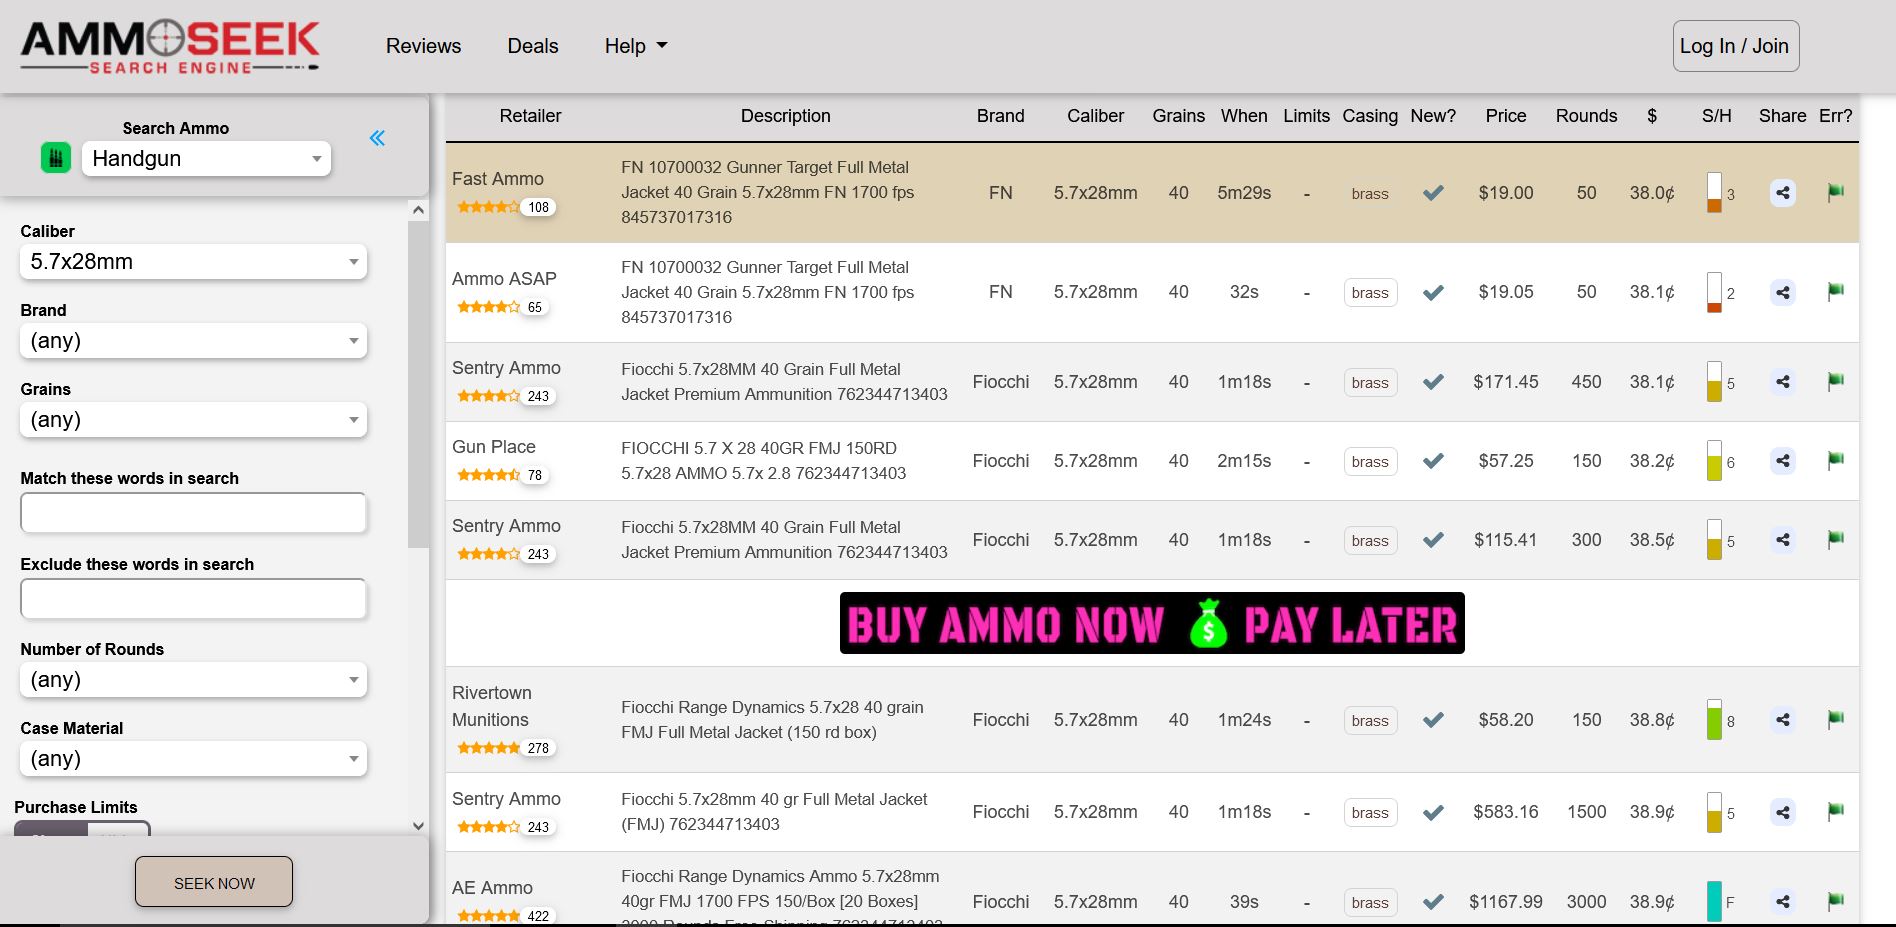
Task: Focus the Exclude these words input
Action: click(x=193, y=599)
